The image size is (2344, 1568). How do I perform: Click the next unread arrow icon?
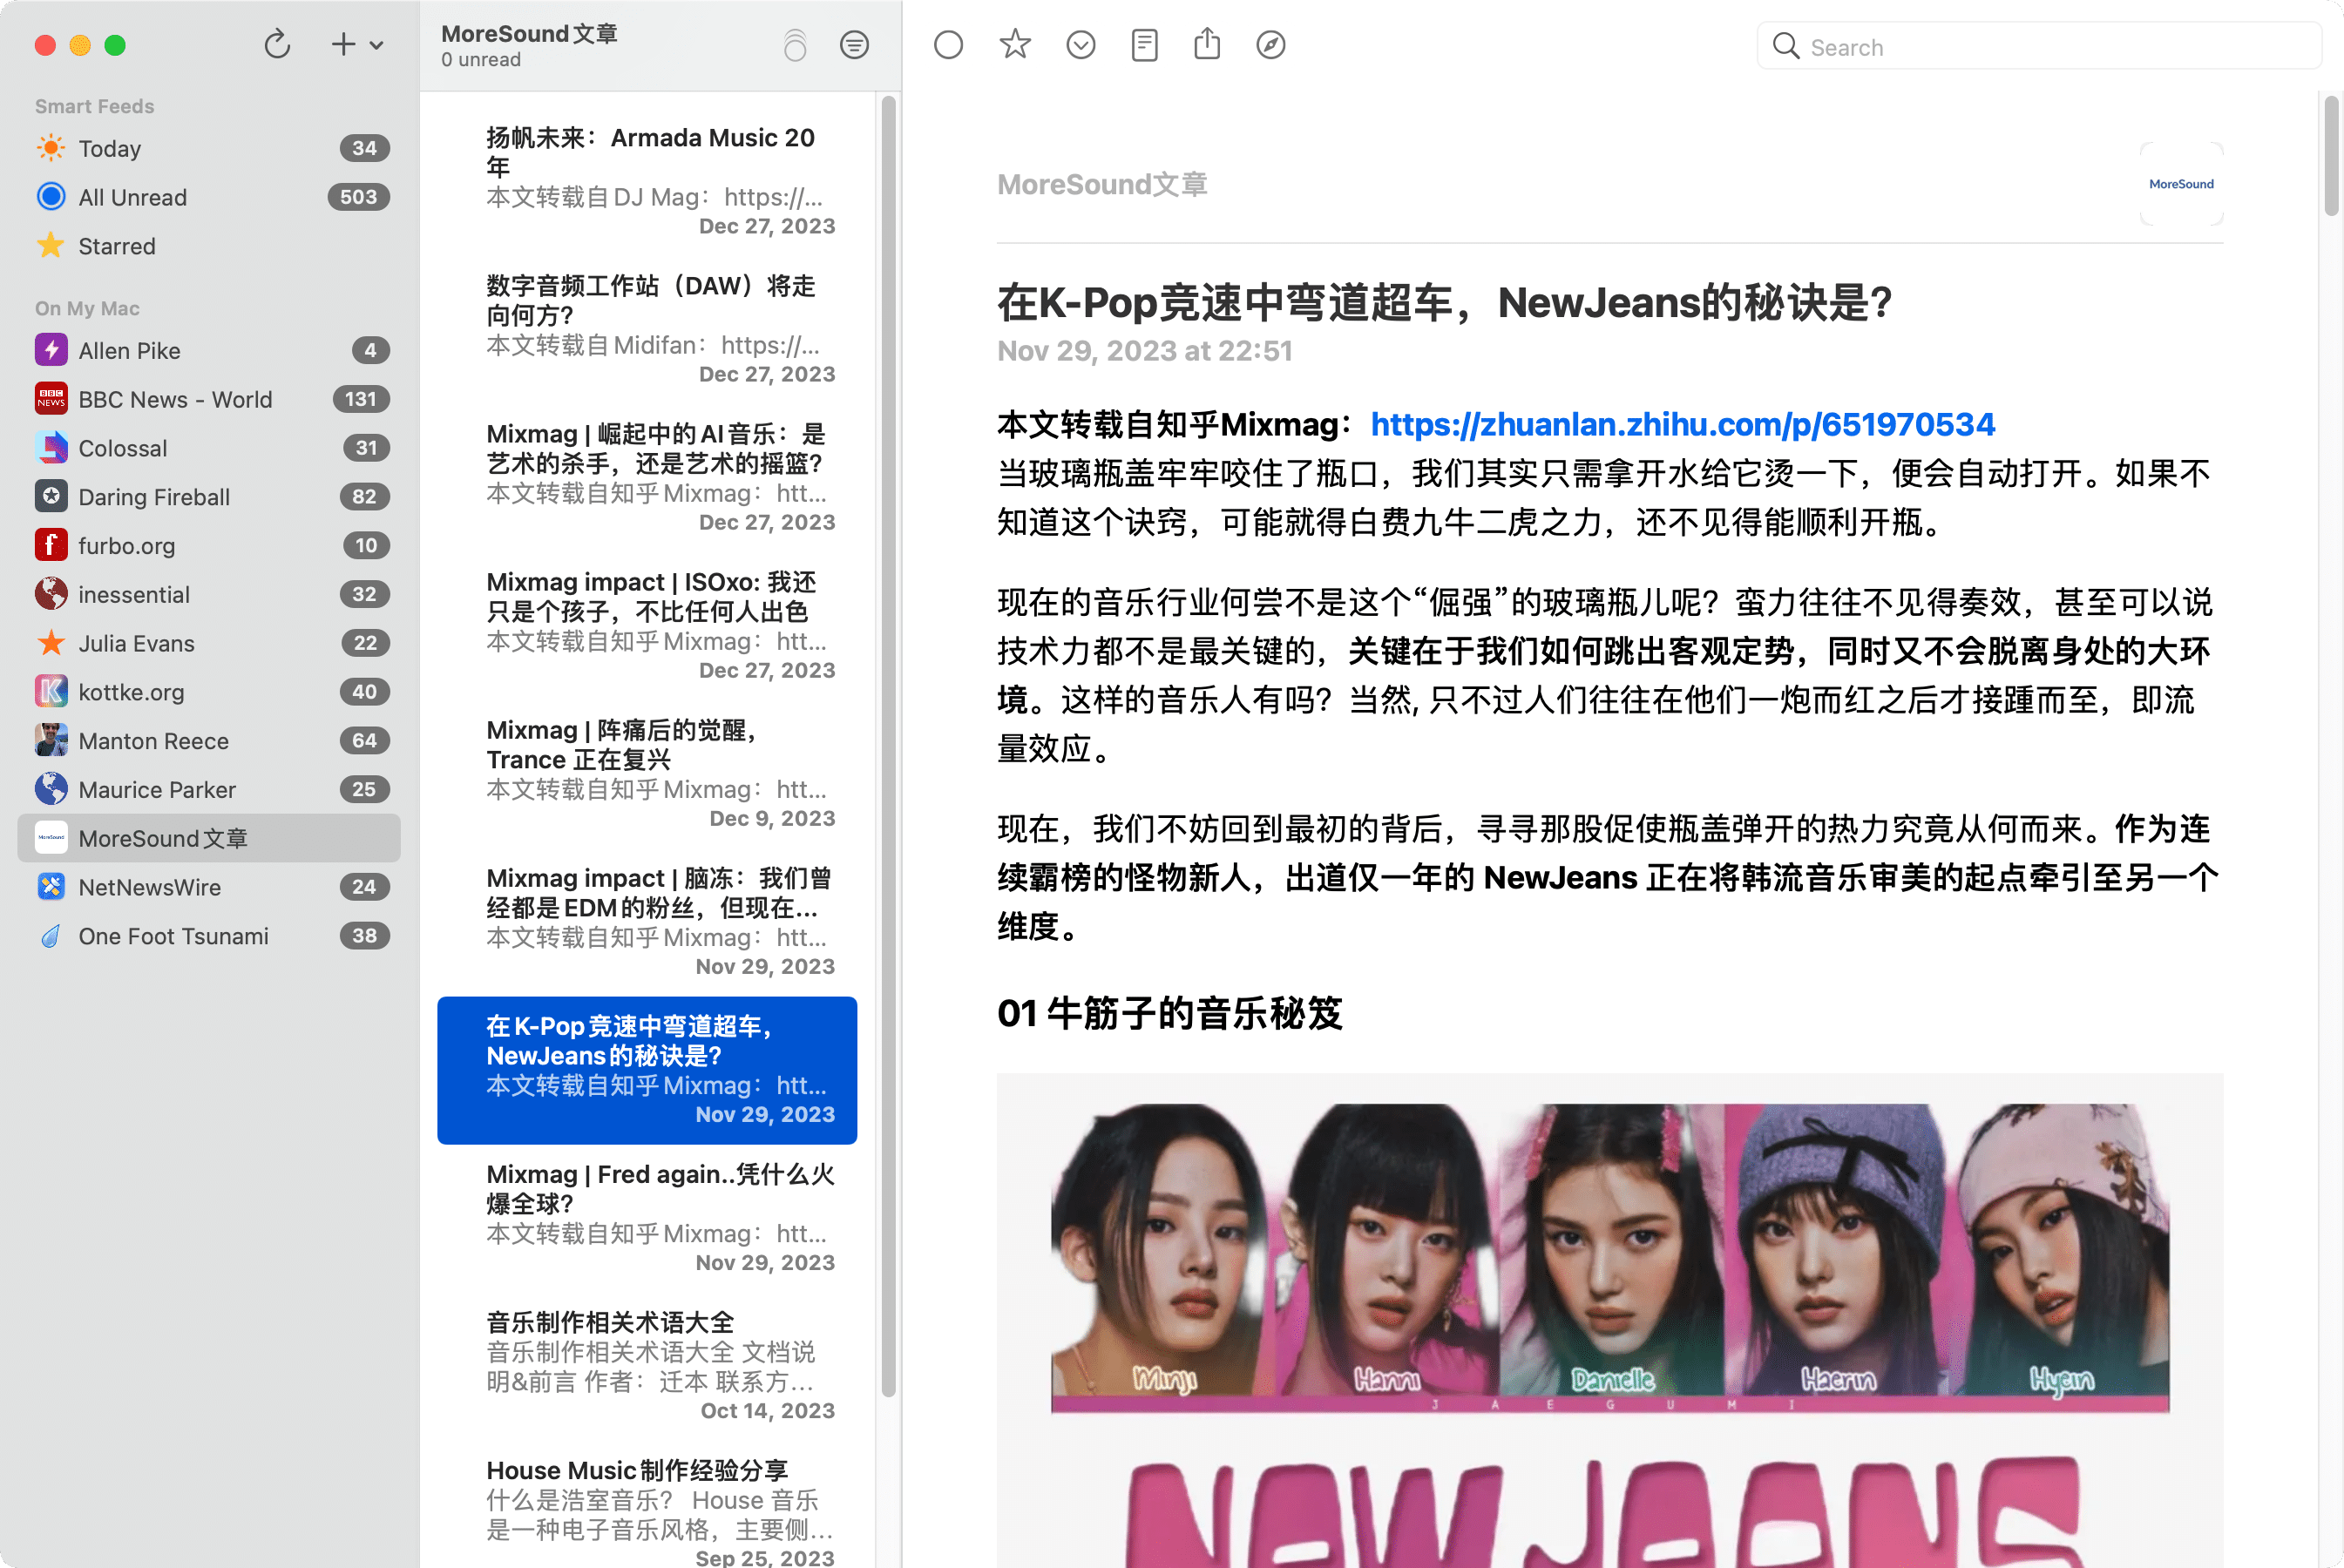1081,45
